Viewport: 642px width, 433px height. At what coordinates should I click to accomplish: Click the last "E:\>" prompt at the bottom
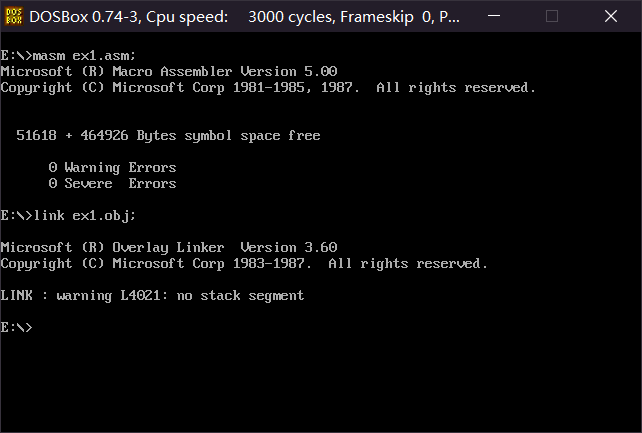pyautogui.click(x=16, y=327)
